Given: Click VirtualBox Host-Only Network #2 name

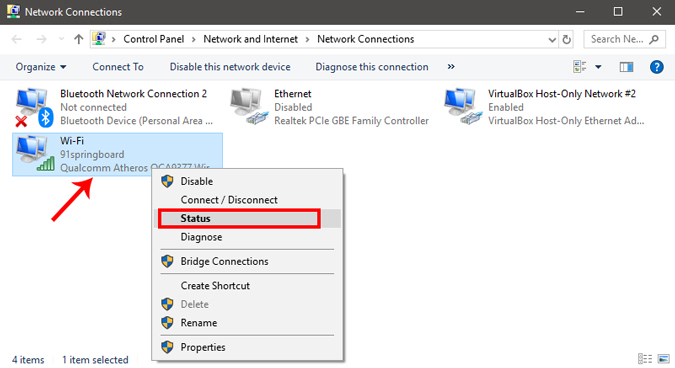Looking at the screenshot, I should [x=562, y=93].
